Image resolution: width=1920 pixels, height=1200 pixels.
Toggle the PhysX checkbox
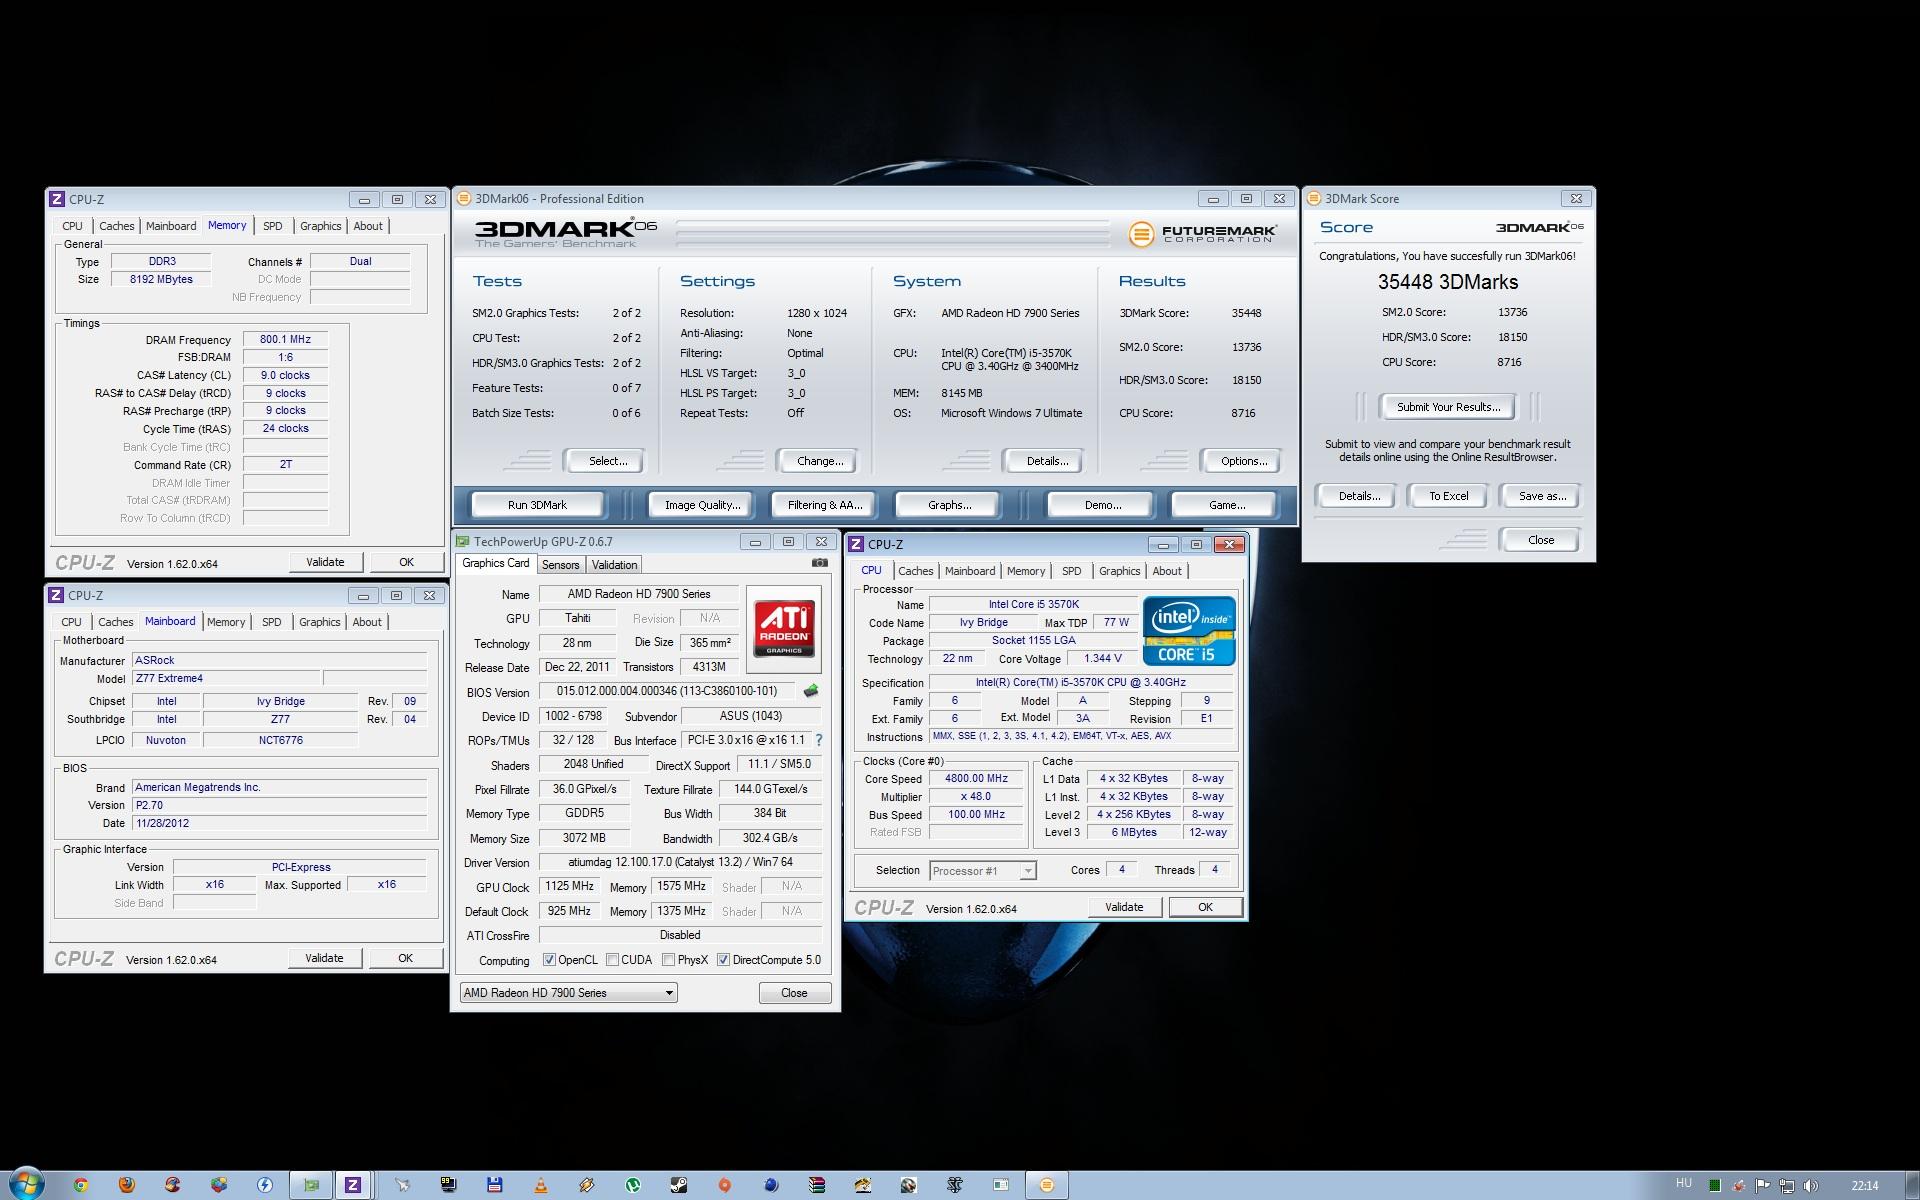pos(668,960)
